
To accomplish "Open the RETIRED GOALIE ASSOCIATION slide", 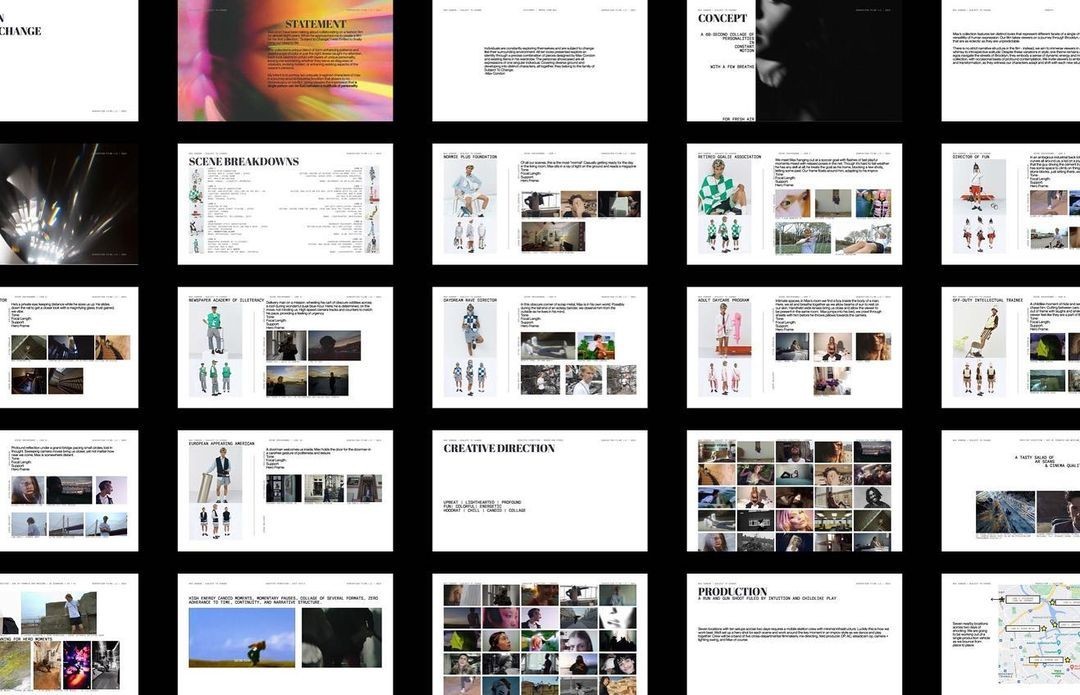I will 794,204.
